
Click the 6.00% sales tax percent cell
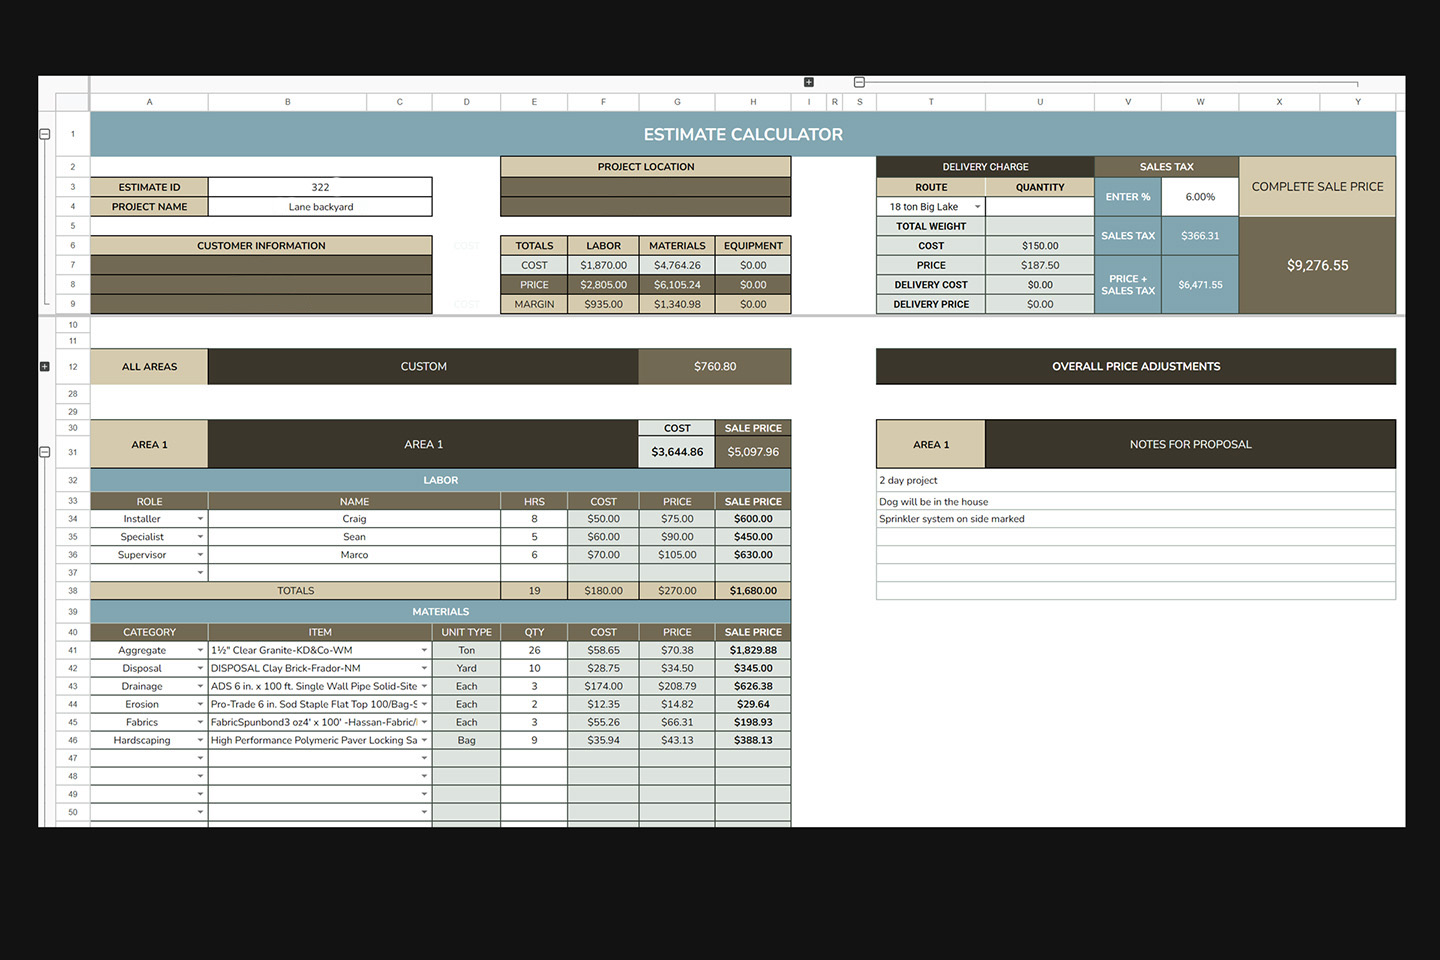(x=1200, y=197)
